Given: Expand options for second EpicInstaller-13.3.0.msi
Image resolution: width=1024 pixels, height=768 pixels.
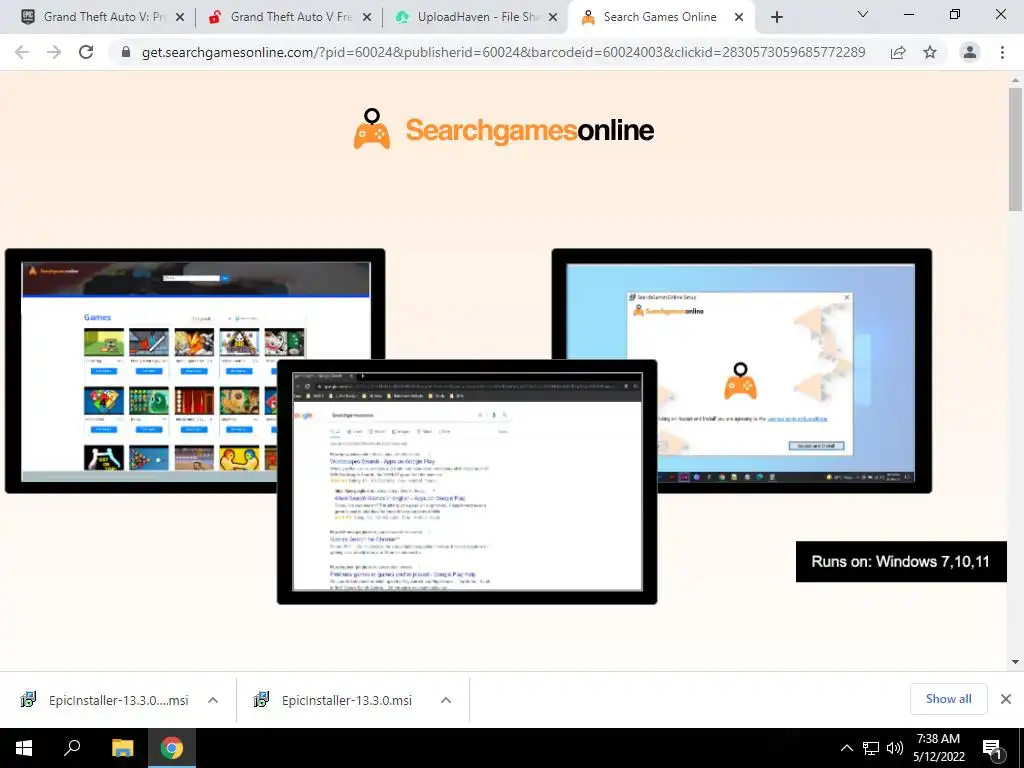Looking at the screenshot, I should pos(446,700).
